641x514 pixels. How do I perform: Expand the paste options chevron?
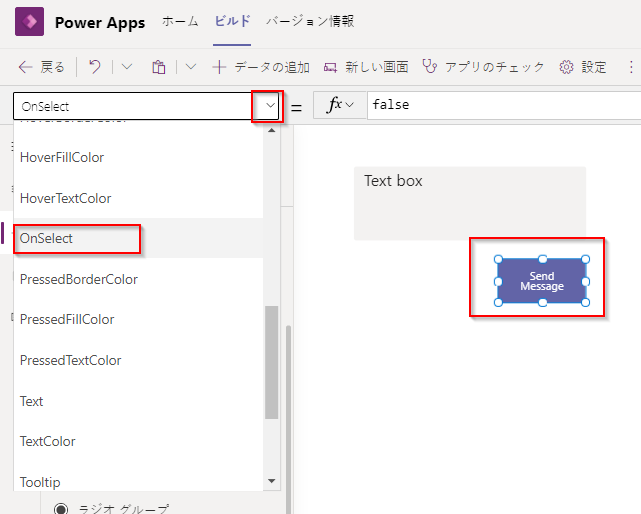pyautogui.click(x=191, y=67)
